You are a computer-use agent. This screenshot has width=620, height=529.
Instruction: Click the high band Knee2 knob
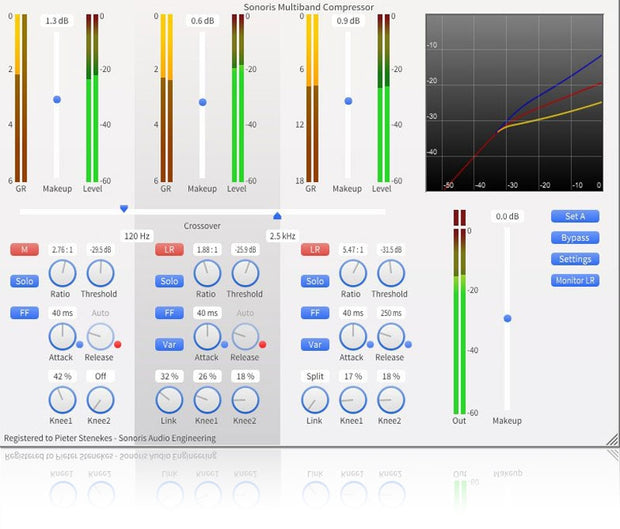(391, 400)
